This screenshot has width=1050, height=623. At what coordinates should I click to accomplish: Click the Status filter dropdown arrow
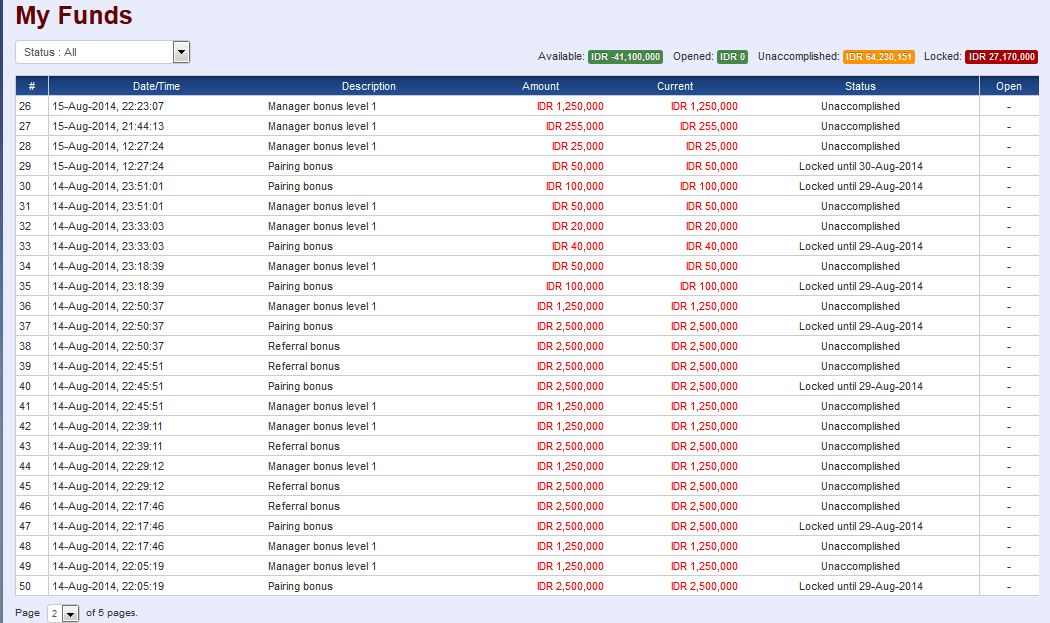click(x=181, y=52)
